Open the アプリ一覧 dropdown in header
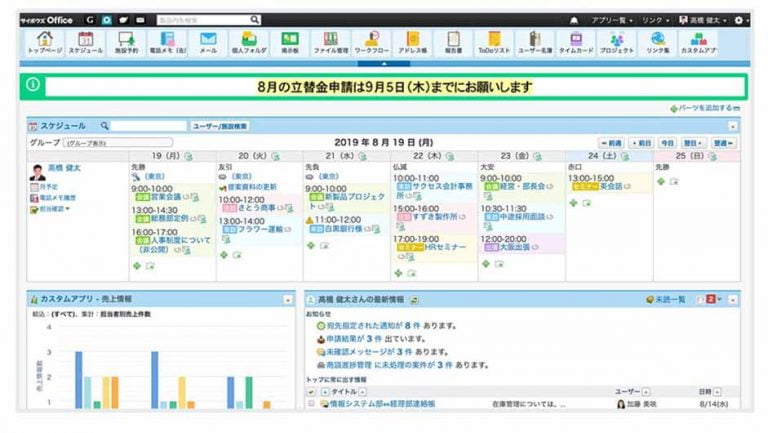This screenshot has width=768, height=433. [612, 19]
